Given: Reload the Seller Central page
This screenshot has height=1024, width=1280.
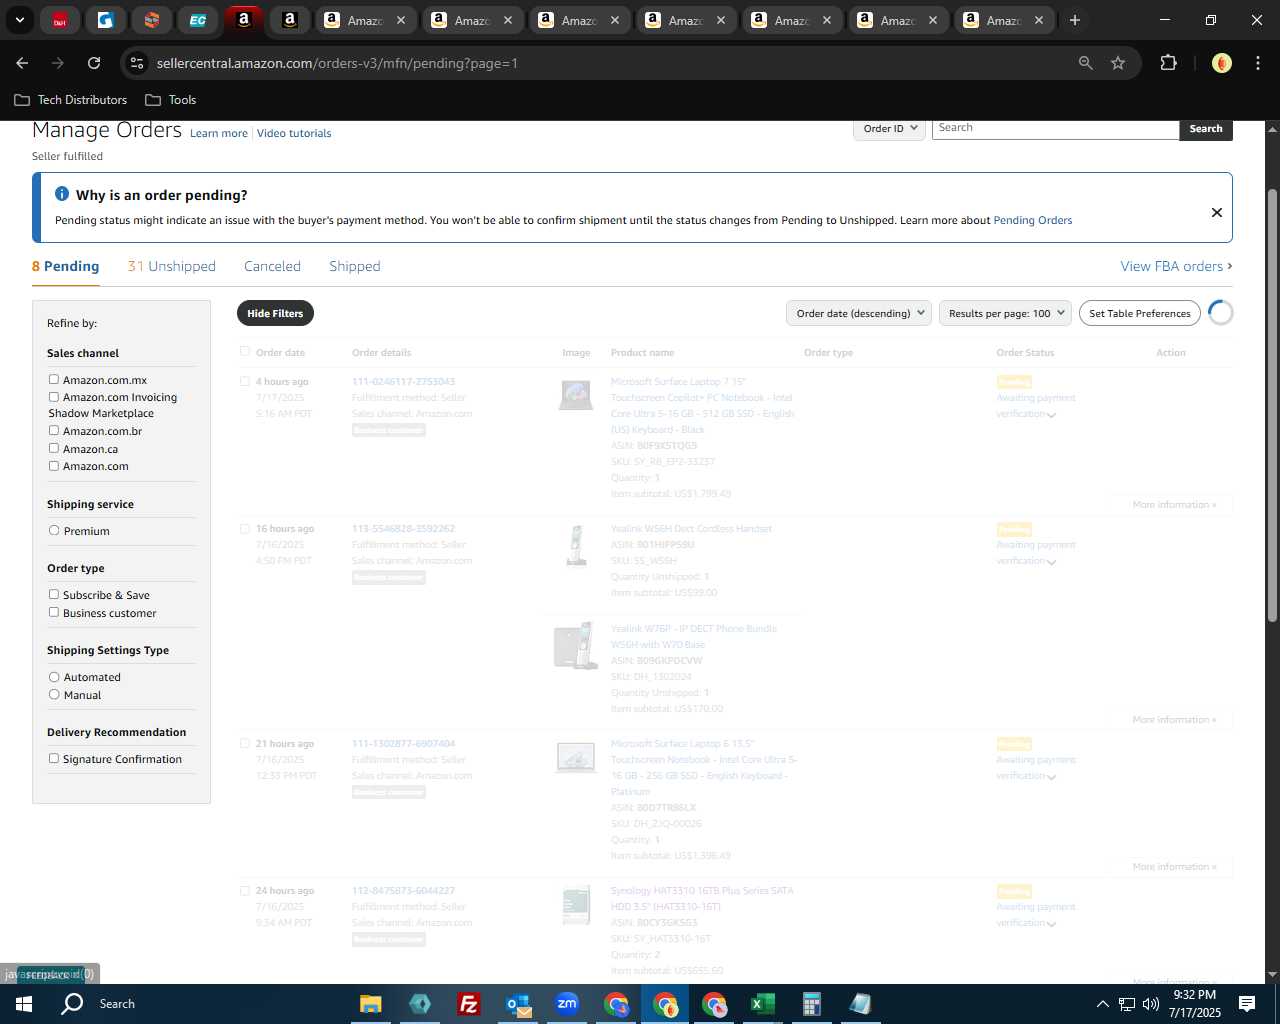Looking at the screenshot, I should pos(94,63).
